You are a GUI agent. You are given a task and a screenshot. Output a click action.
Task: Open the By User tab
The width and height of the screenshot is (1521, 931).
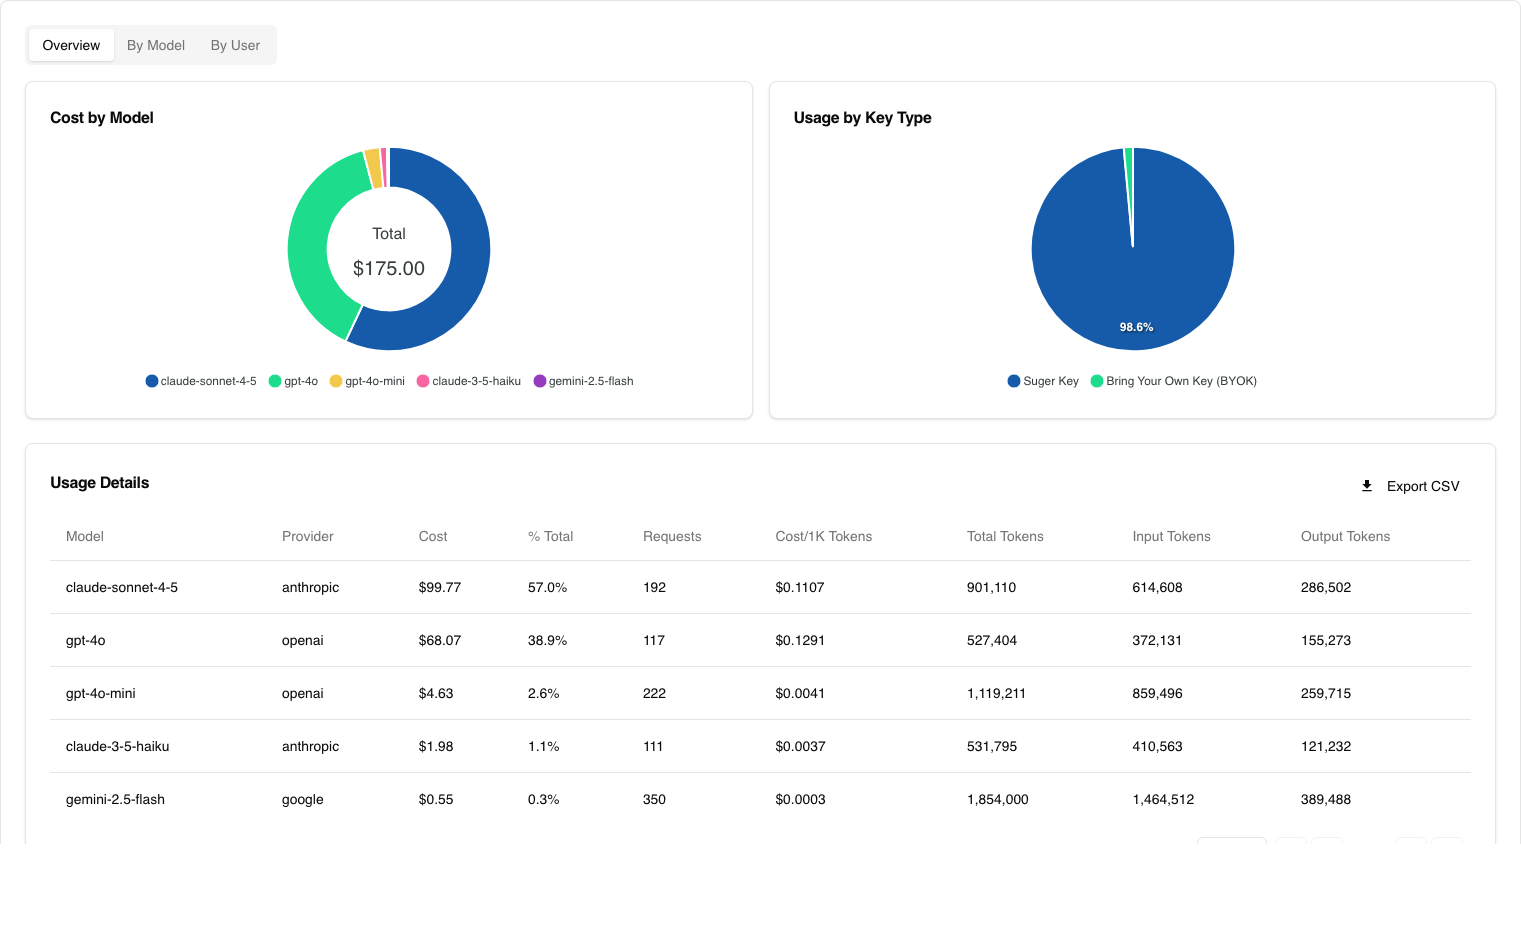pos(235,45)
